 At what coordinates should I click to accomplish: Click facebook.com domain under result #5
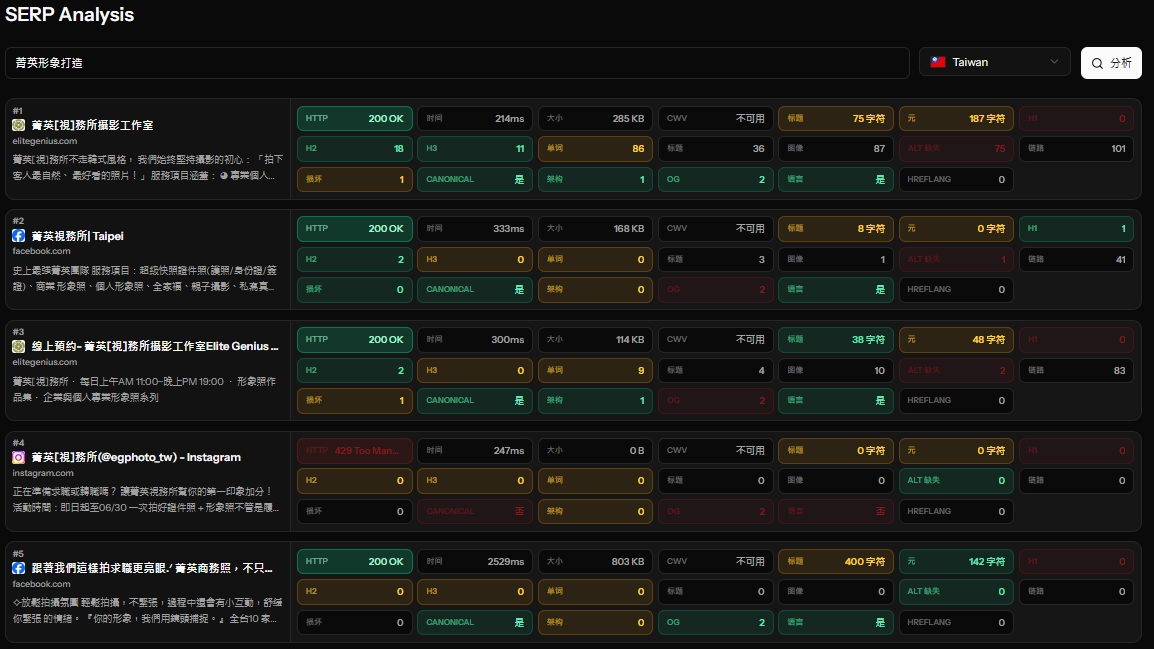click(x=41, y=584)
